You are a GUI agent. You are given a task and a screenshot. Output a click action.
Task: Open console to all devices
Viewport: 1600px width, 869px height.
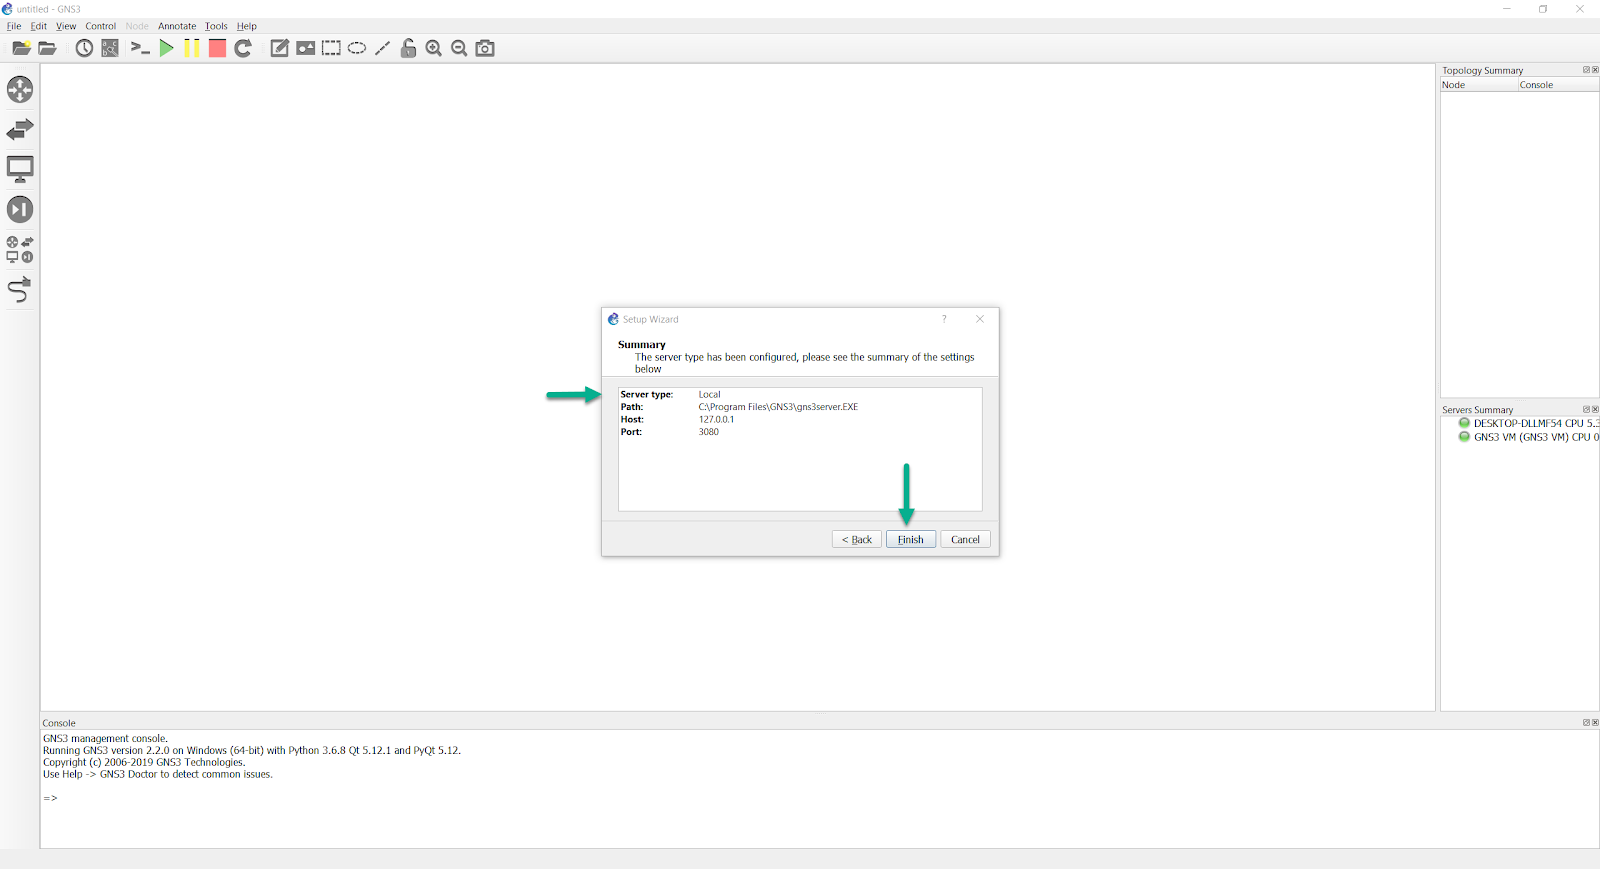[140, 48]
